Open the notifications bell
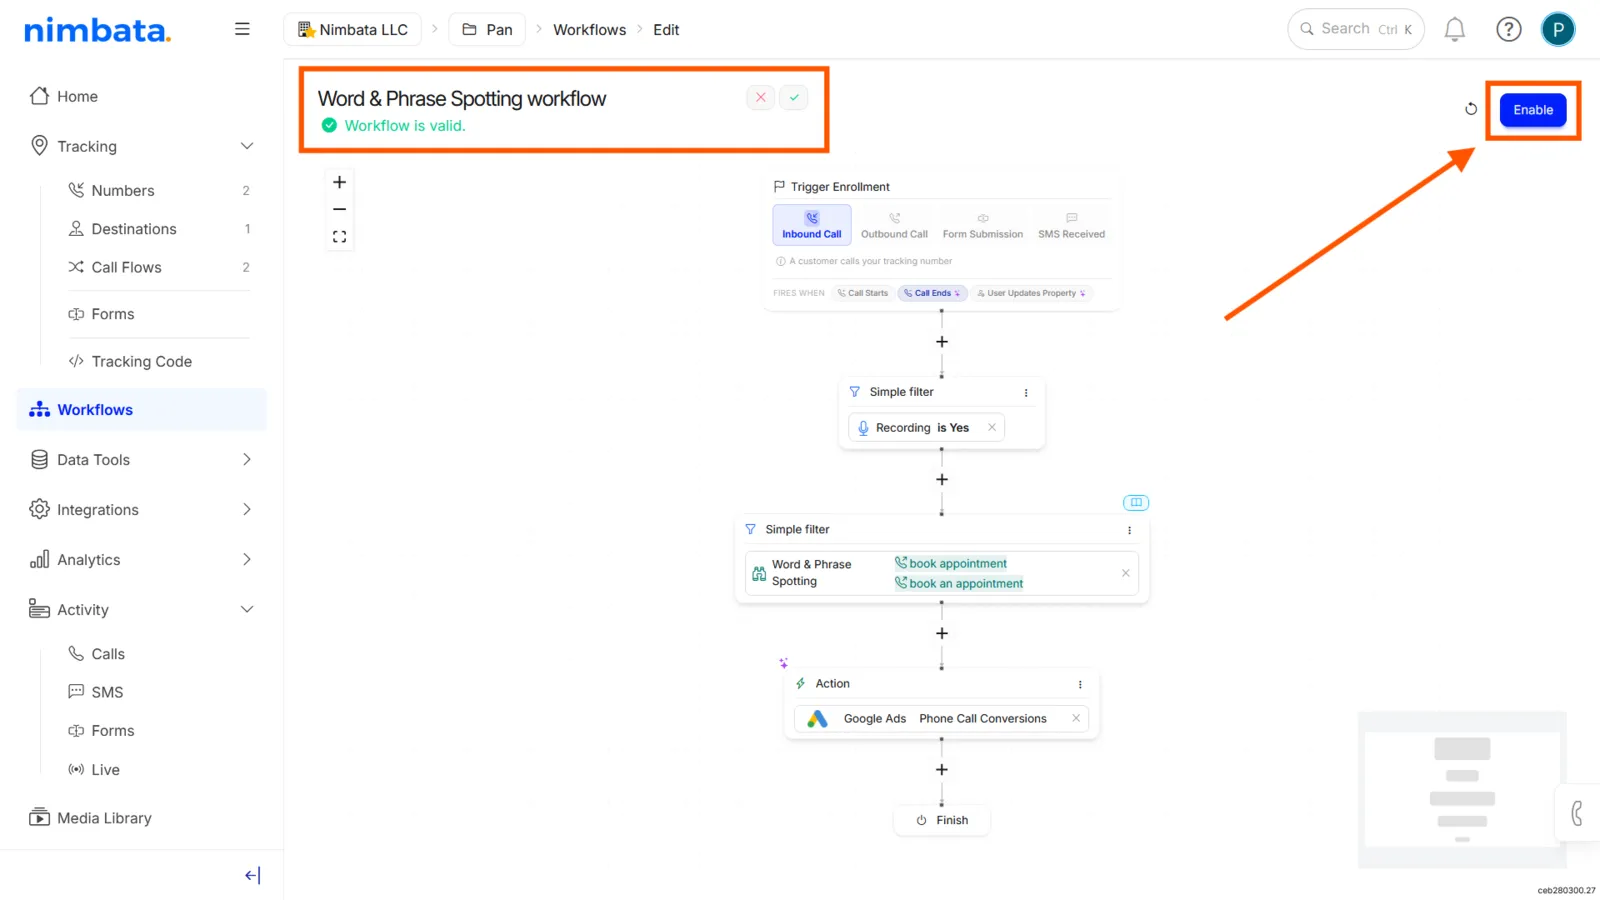The height and width of the screenshot is (900, 1600). click(x=1455, y=30)
